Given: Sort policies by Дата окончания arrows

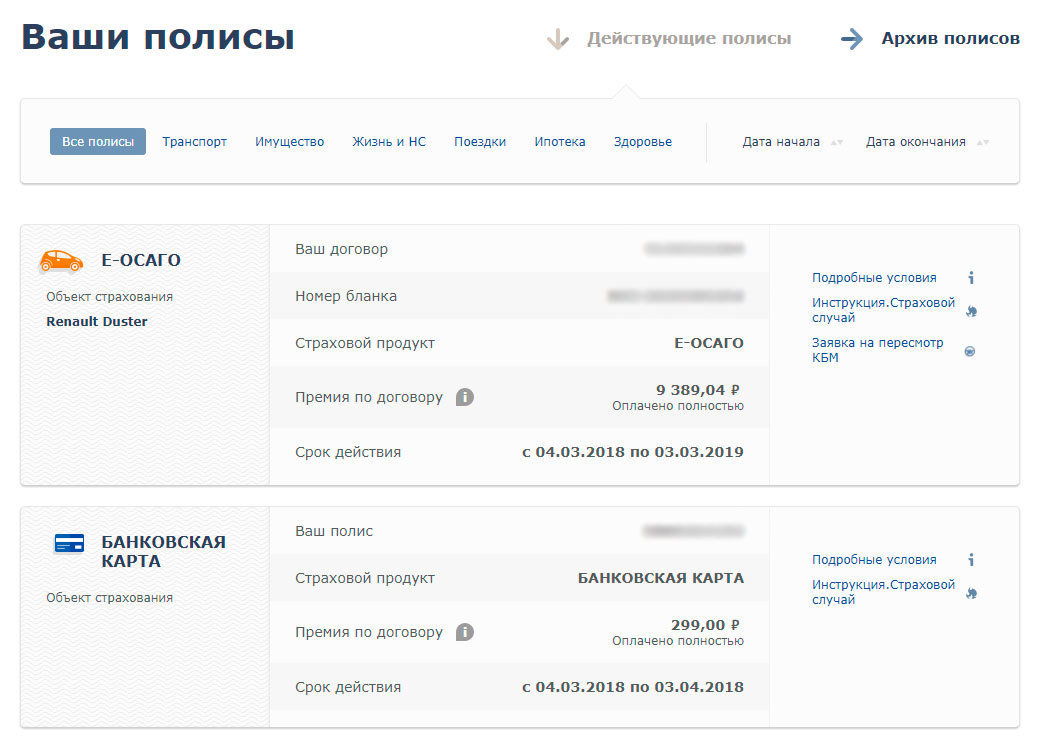Looking at the screenshot, I should [x=983, y=142].
